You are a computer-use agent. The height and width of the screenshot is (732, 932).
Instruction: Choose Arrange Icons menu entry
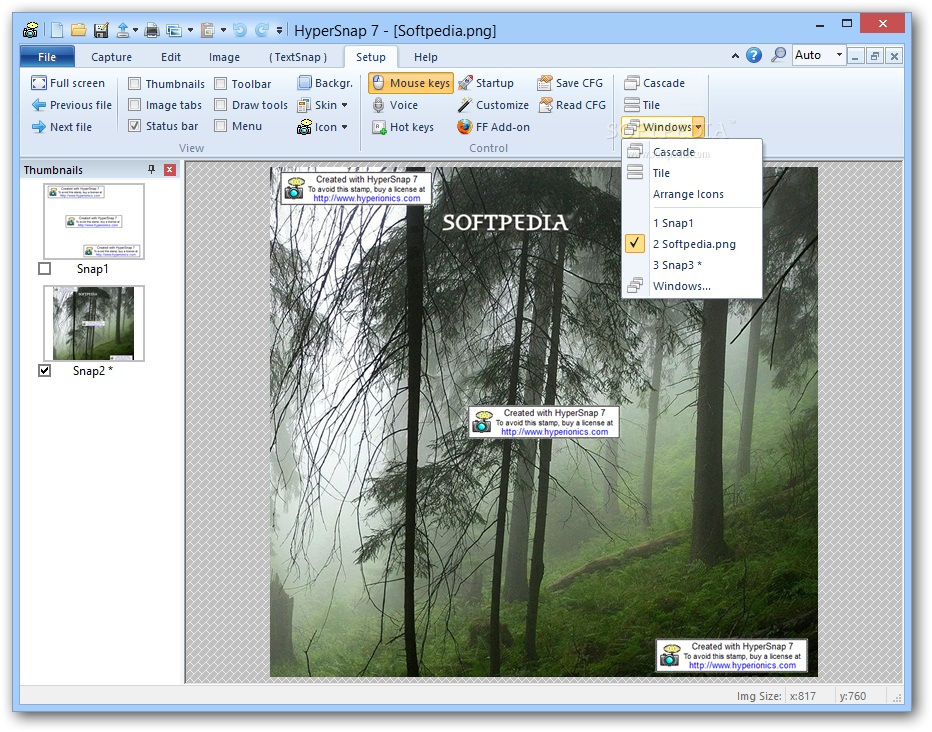pyautogui.click(x=692, y=194)
